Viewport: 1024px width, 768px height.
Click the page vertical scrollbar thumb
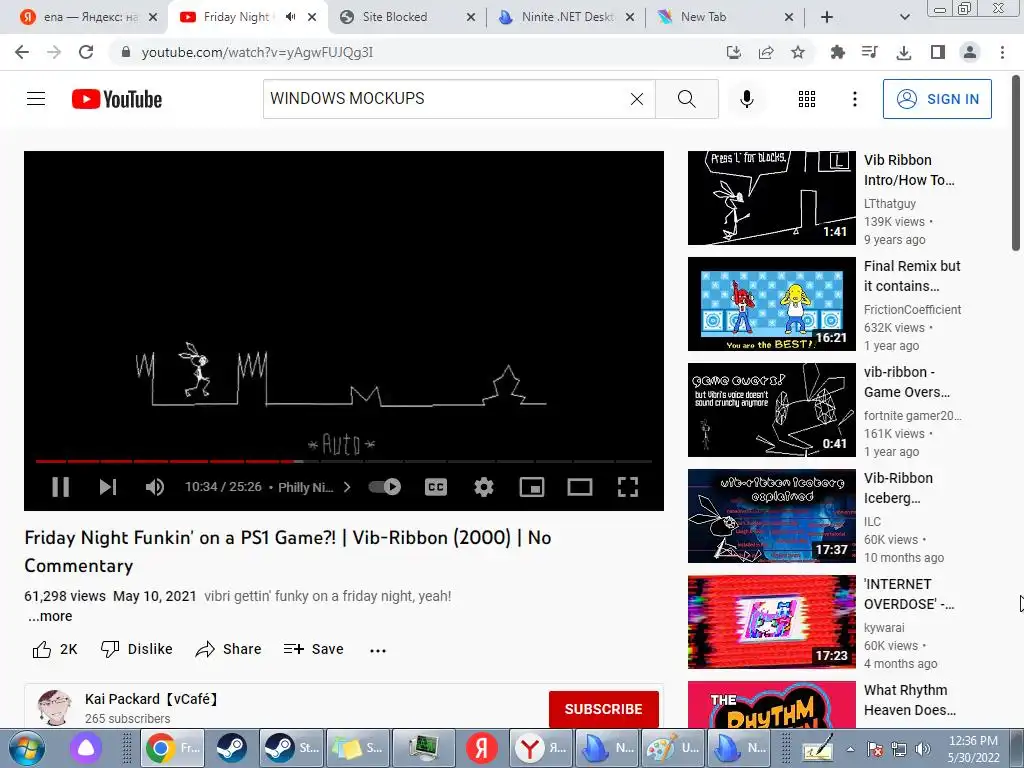(1016, 163)
